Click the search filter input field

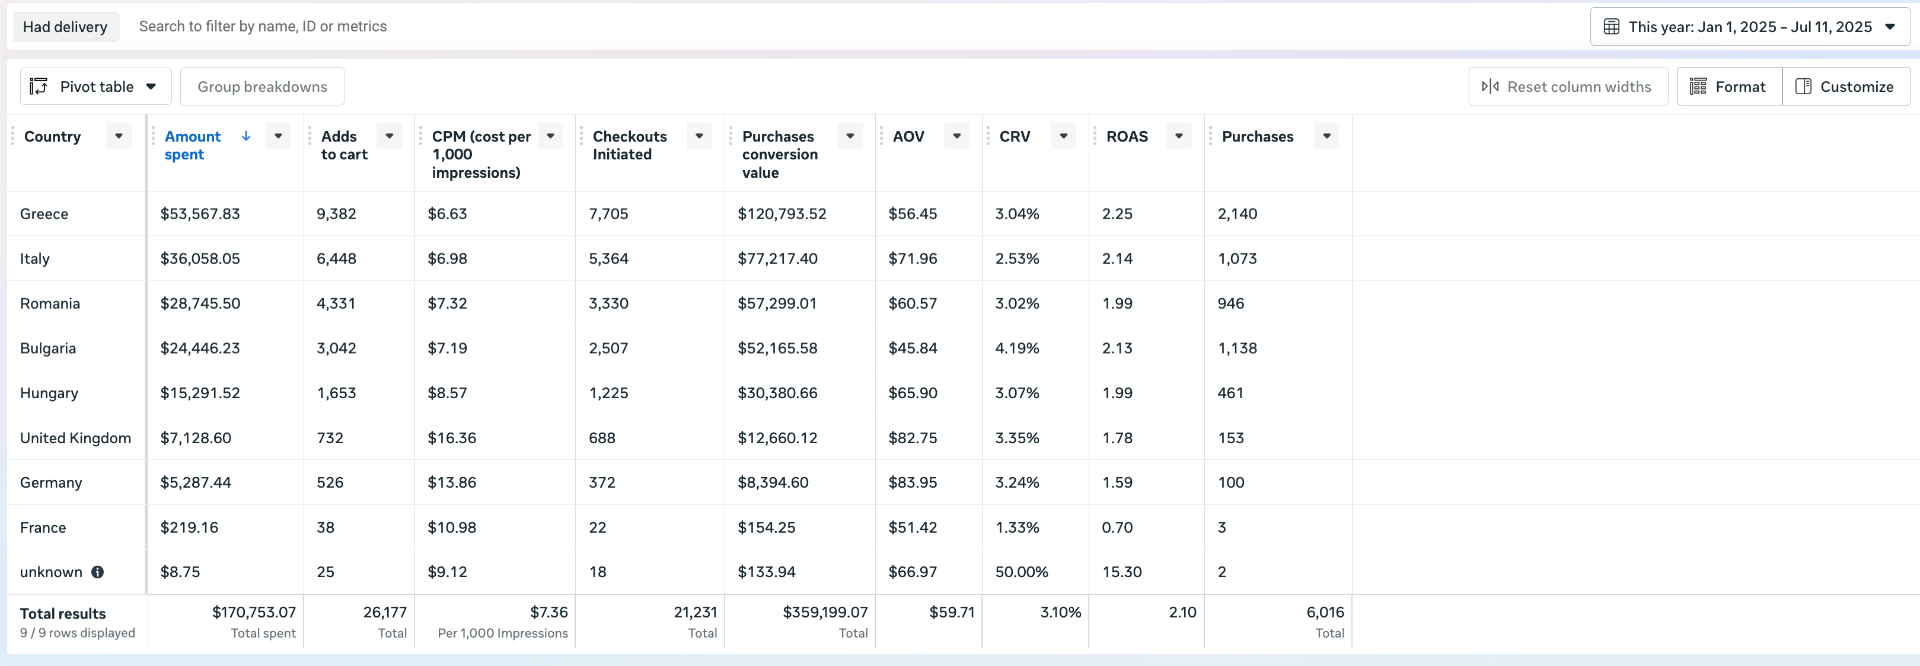[850, 27]
